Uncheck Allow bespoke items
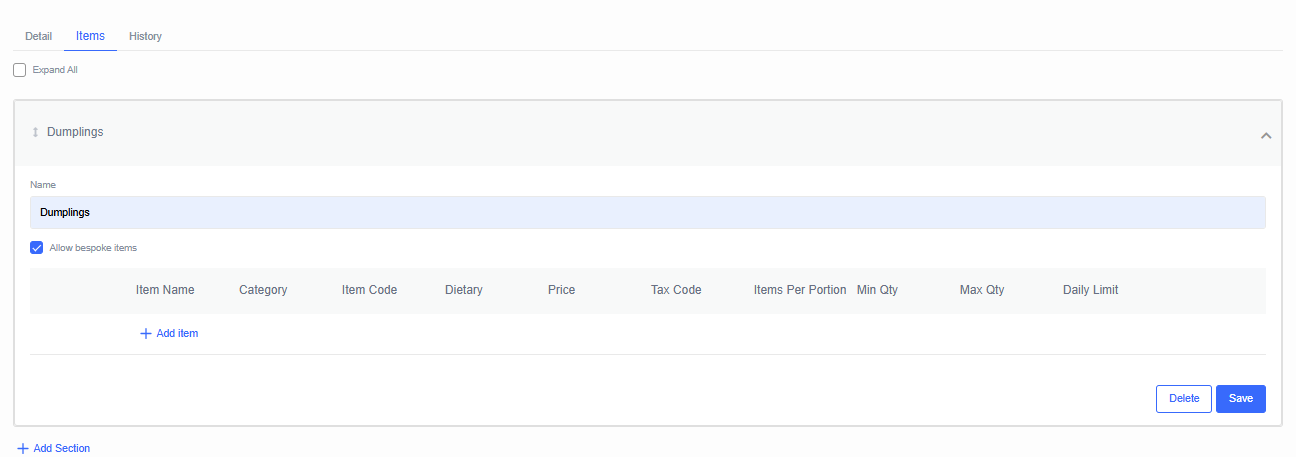The image size is (1296, 457). click(37, 247)
